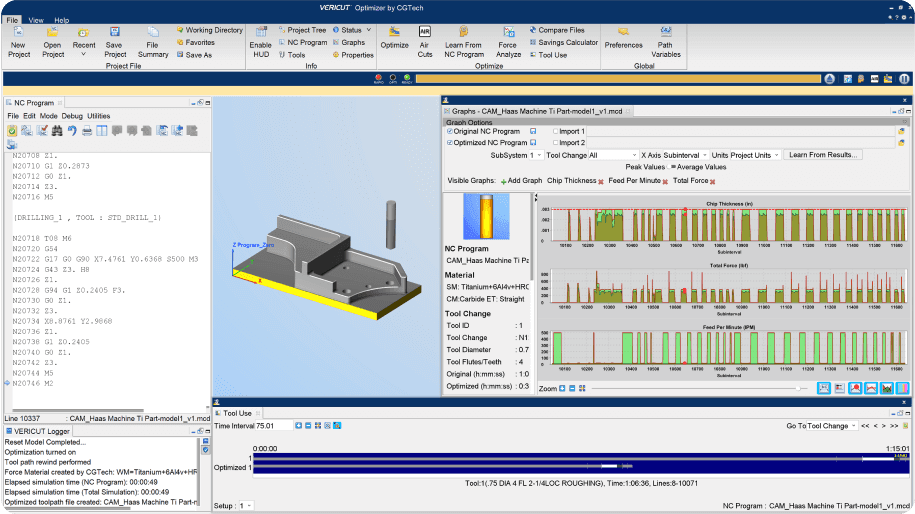The image size is (915, 514).
Task: Click the binoculars find icon in NC Program
Action: (57, 130)
